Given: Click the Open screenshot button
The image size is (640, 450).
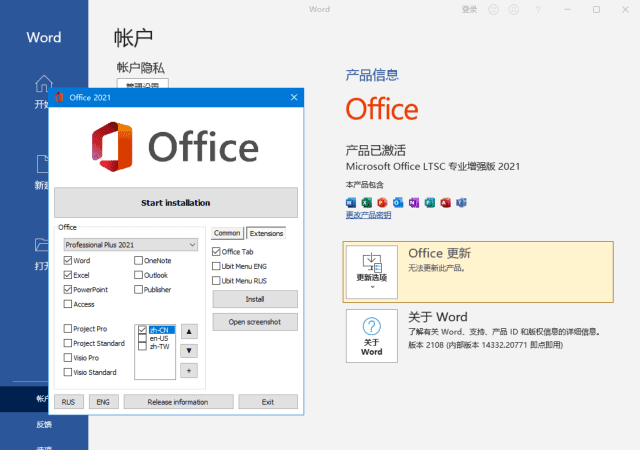Looking at the screenshot, I should click(x=255, y=322).
